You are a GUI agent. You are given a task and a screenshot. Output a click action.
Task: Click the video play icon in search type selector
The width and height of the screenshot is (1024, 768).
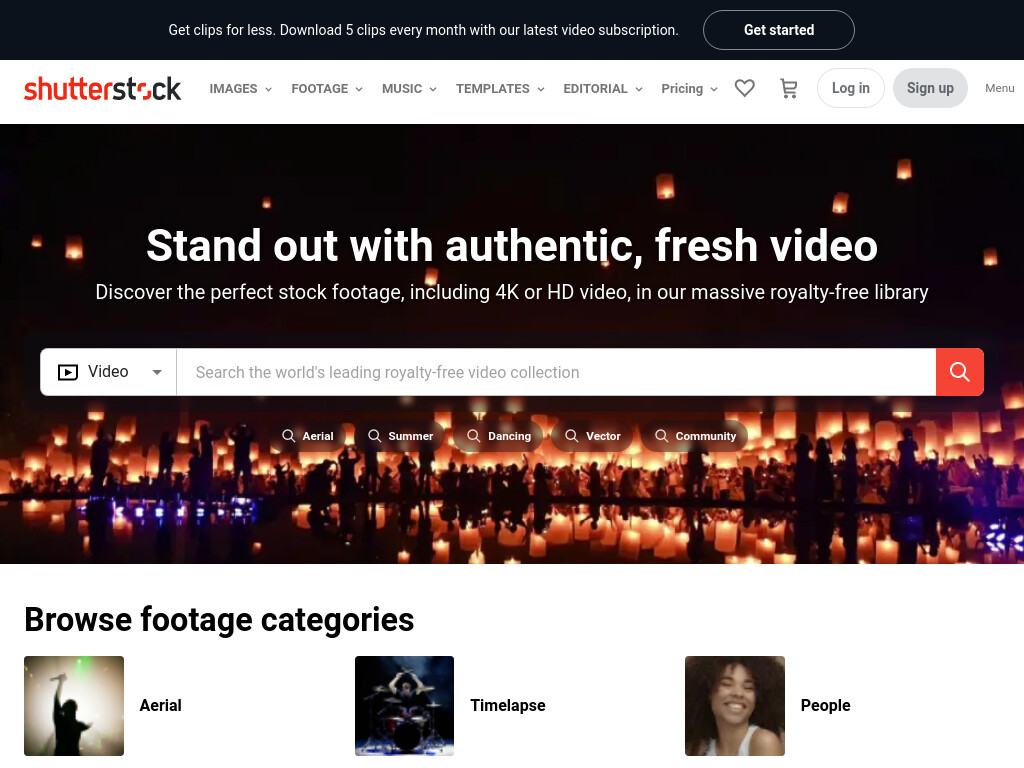point(68,372)
